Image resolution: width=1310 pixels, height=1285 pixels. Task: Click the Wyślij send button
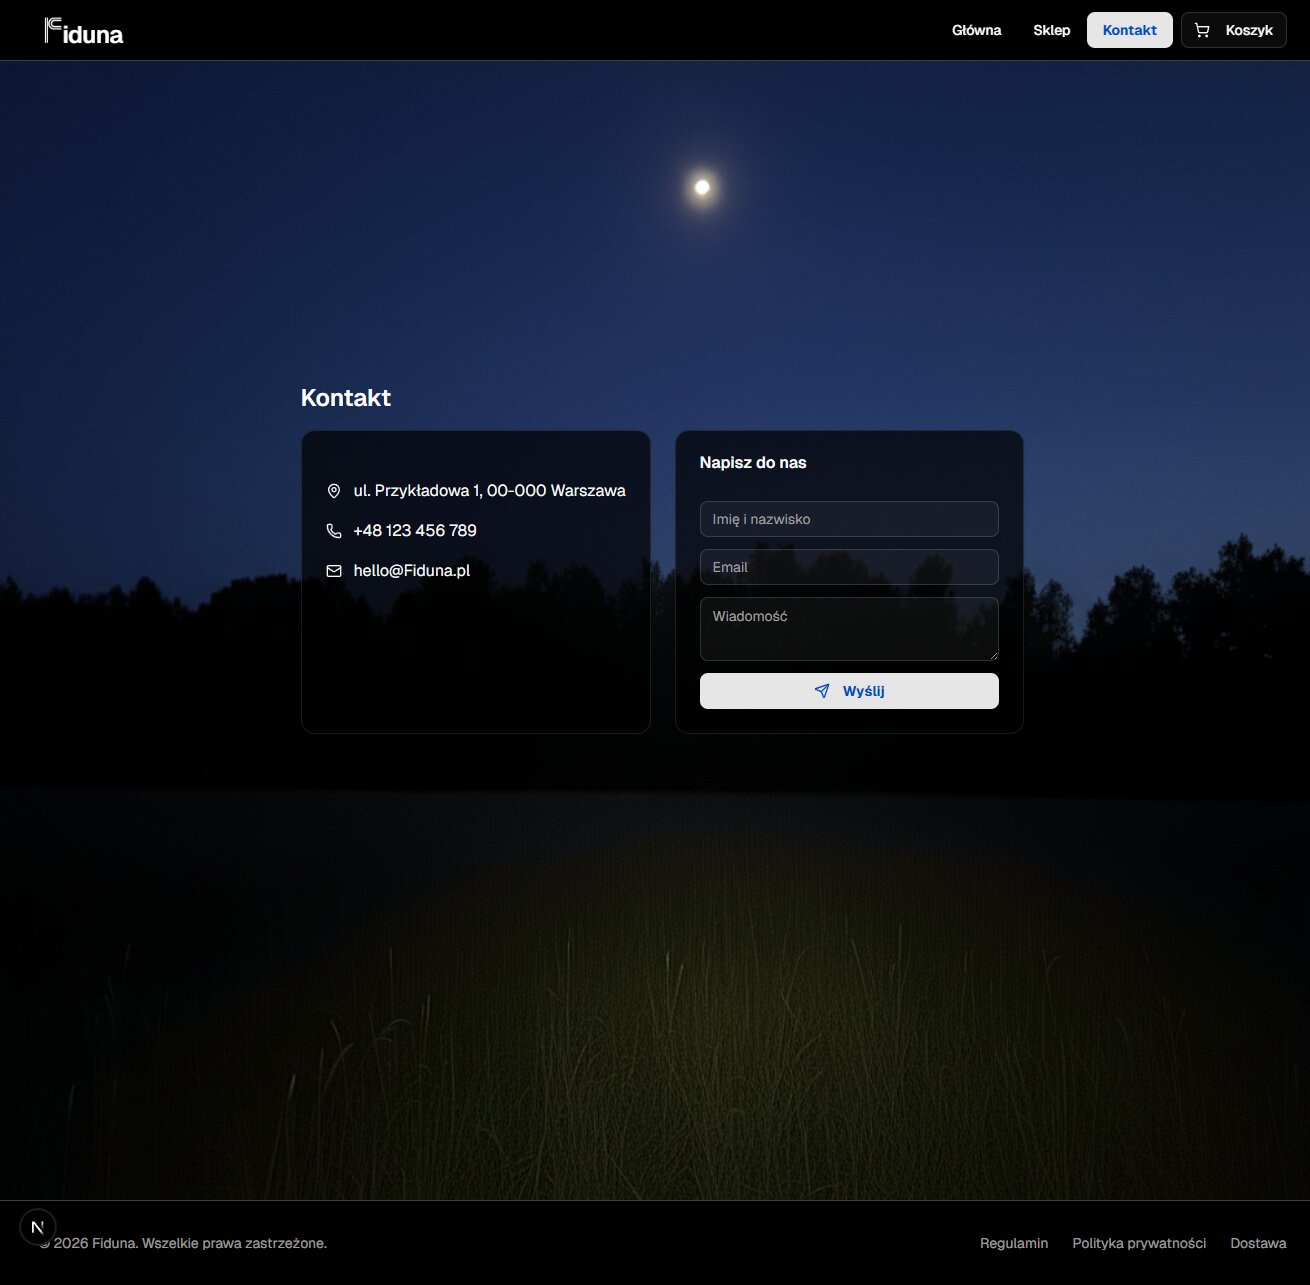[849, 691]
